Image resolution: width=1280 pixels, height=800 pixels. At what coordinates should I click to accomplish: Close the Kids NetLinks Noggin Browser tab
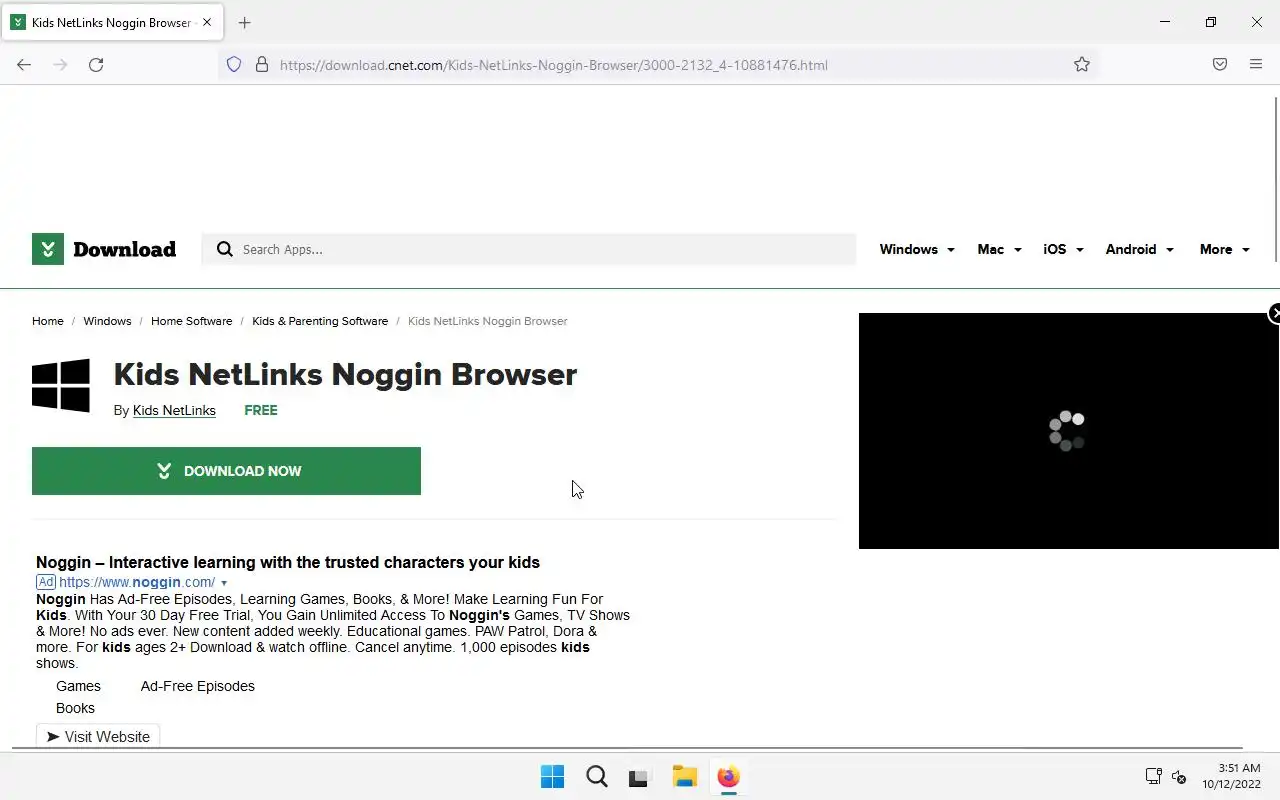click(207, 22)
